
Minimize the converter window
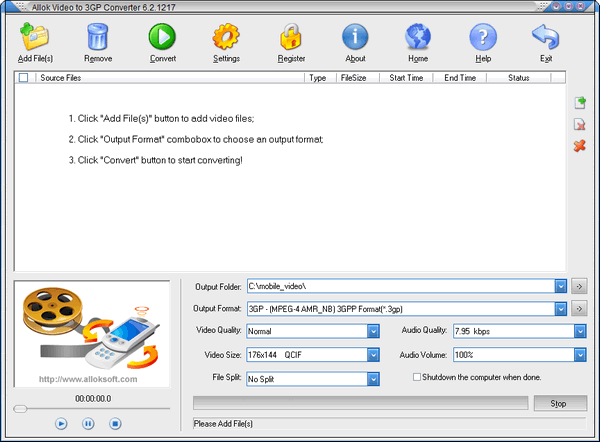556,6
